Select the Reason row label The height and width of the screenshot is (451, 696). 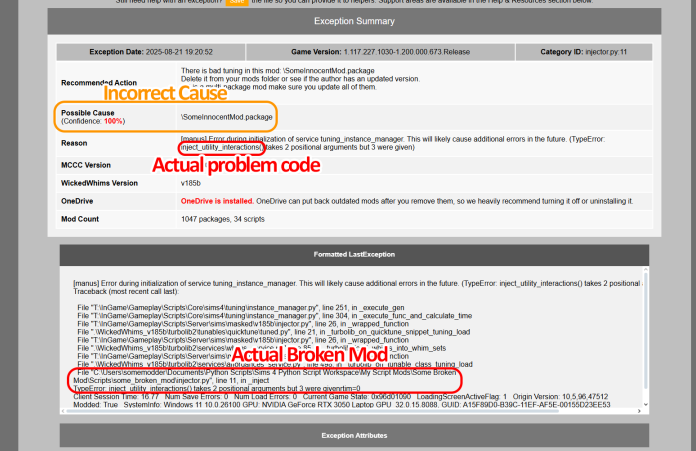(x=74, y=143)
